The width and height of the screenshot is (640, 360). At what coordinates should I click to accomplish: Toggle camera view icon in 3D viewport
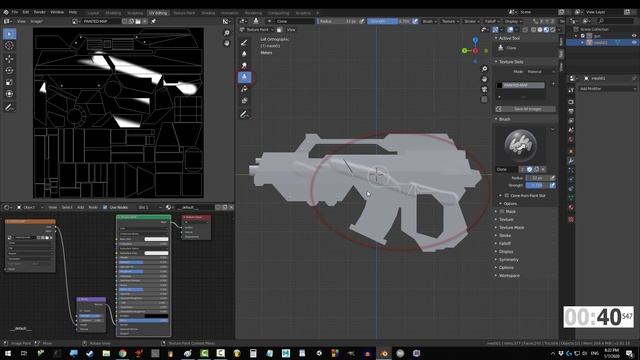[484, 89]
